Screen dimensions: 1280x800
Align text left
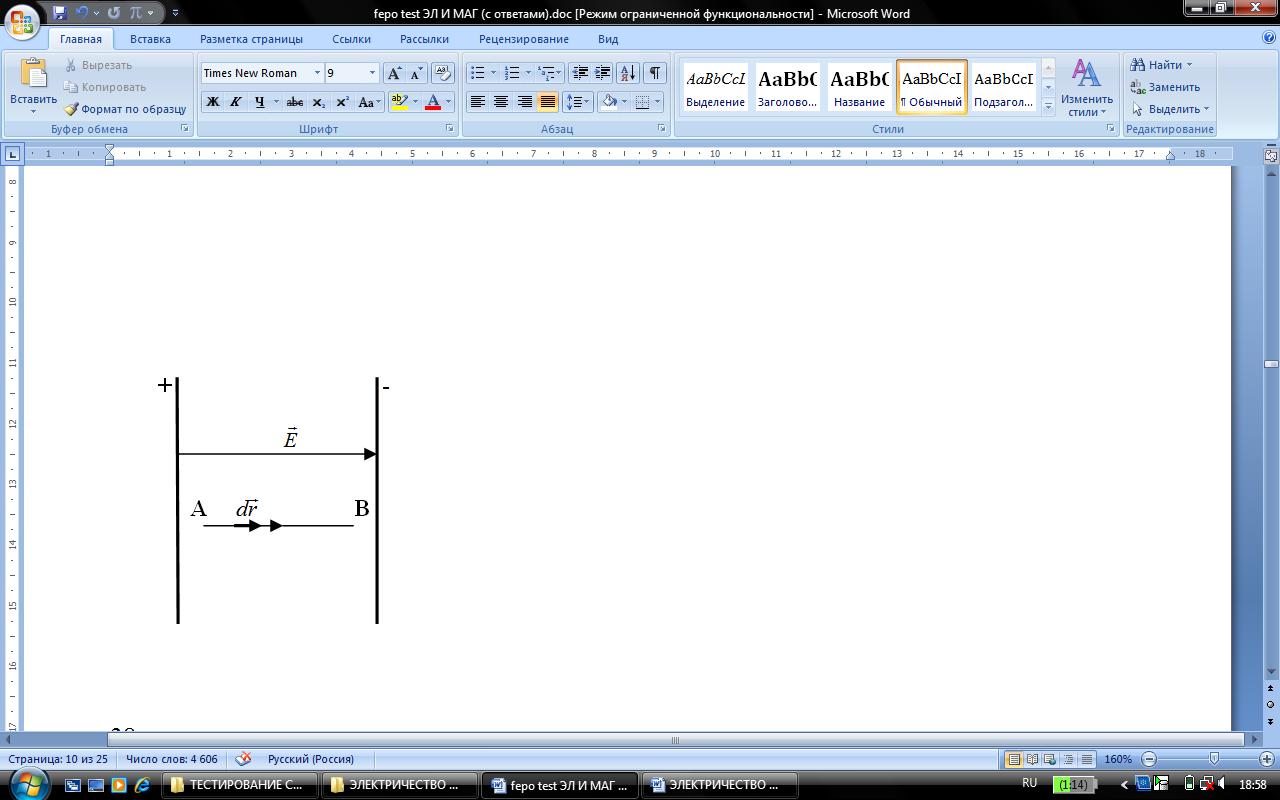click(x=478, y=102)
